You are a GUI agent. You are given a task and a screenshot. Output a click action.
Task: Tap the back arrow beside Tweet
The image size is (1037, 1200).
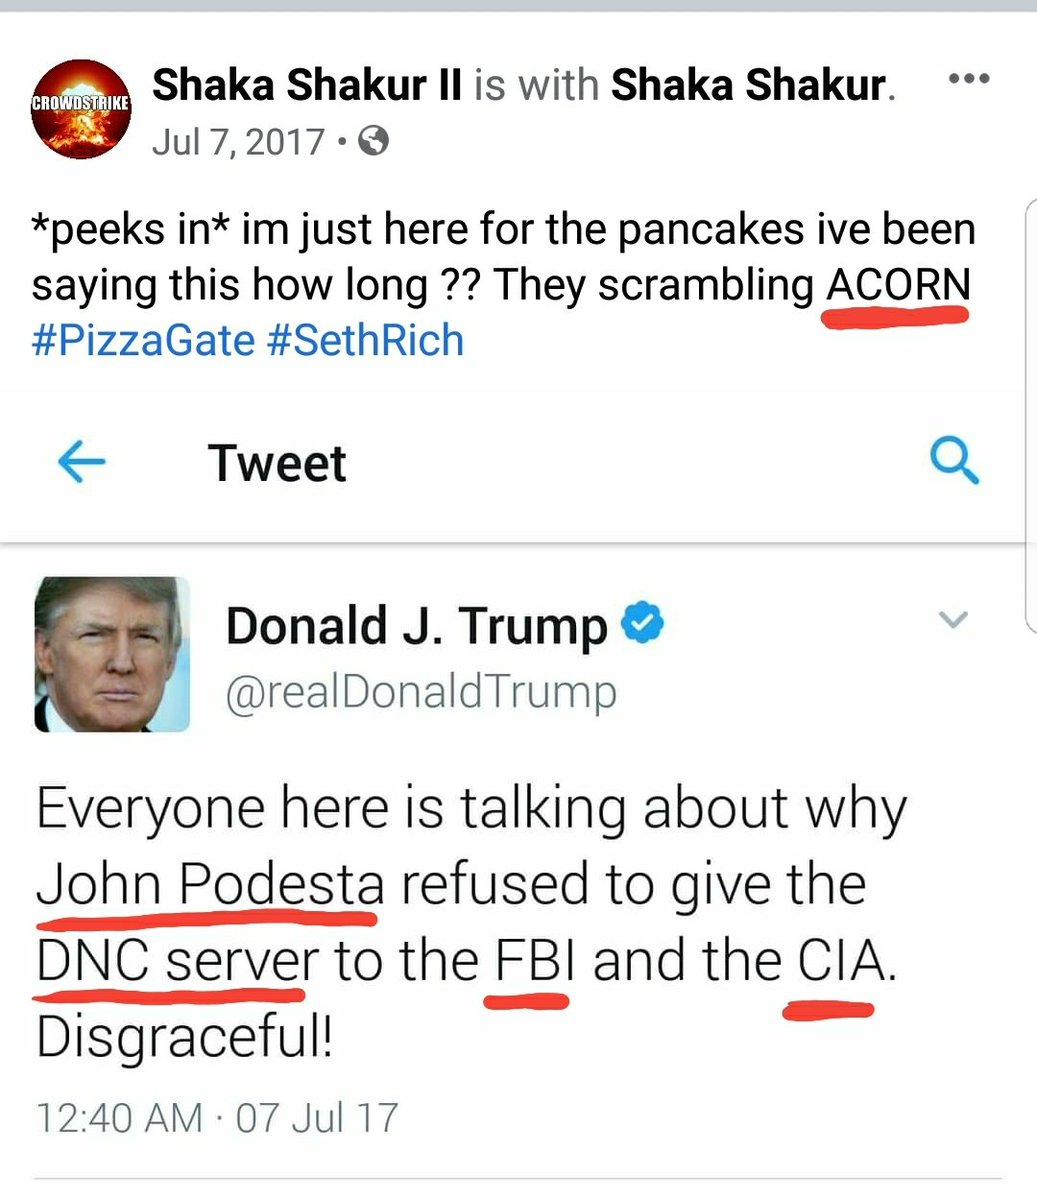coord(81,463)
